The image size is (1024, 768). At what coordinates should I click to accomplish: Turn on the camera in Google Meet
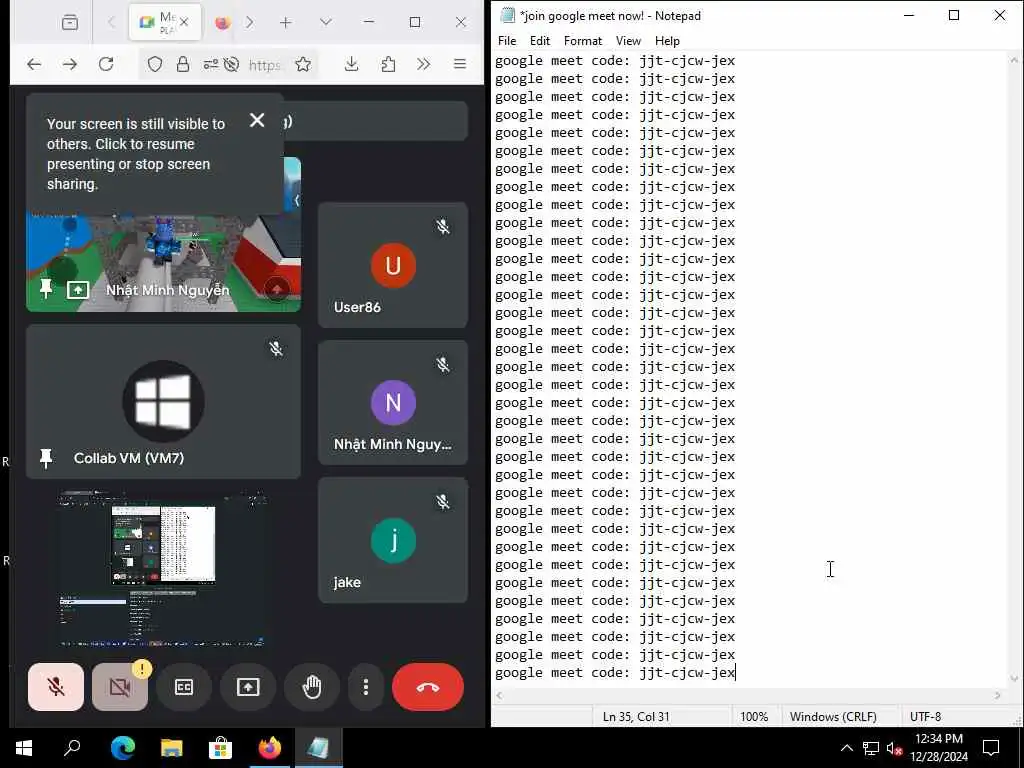tap(120, 686)
